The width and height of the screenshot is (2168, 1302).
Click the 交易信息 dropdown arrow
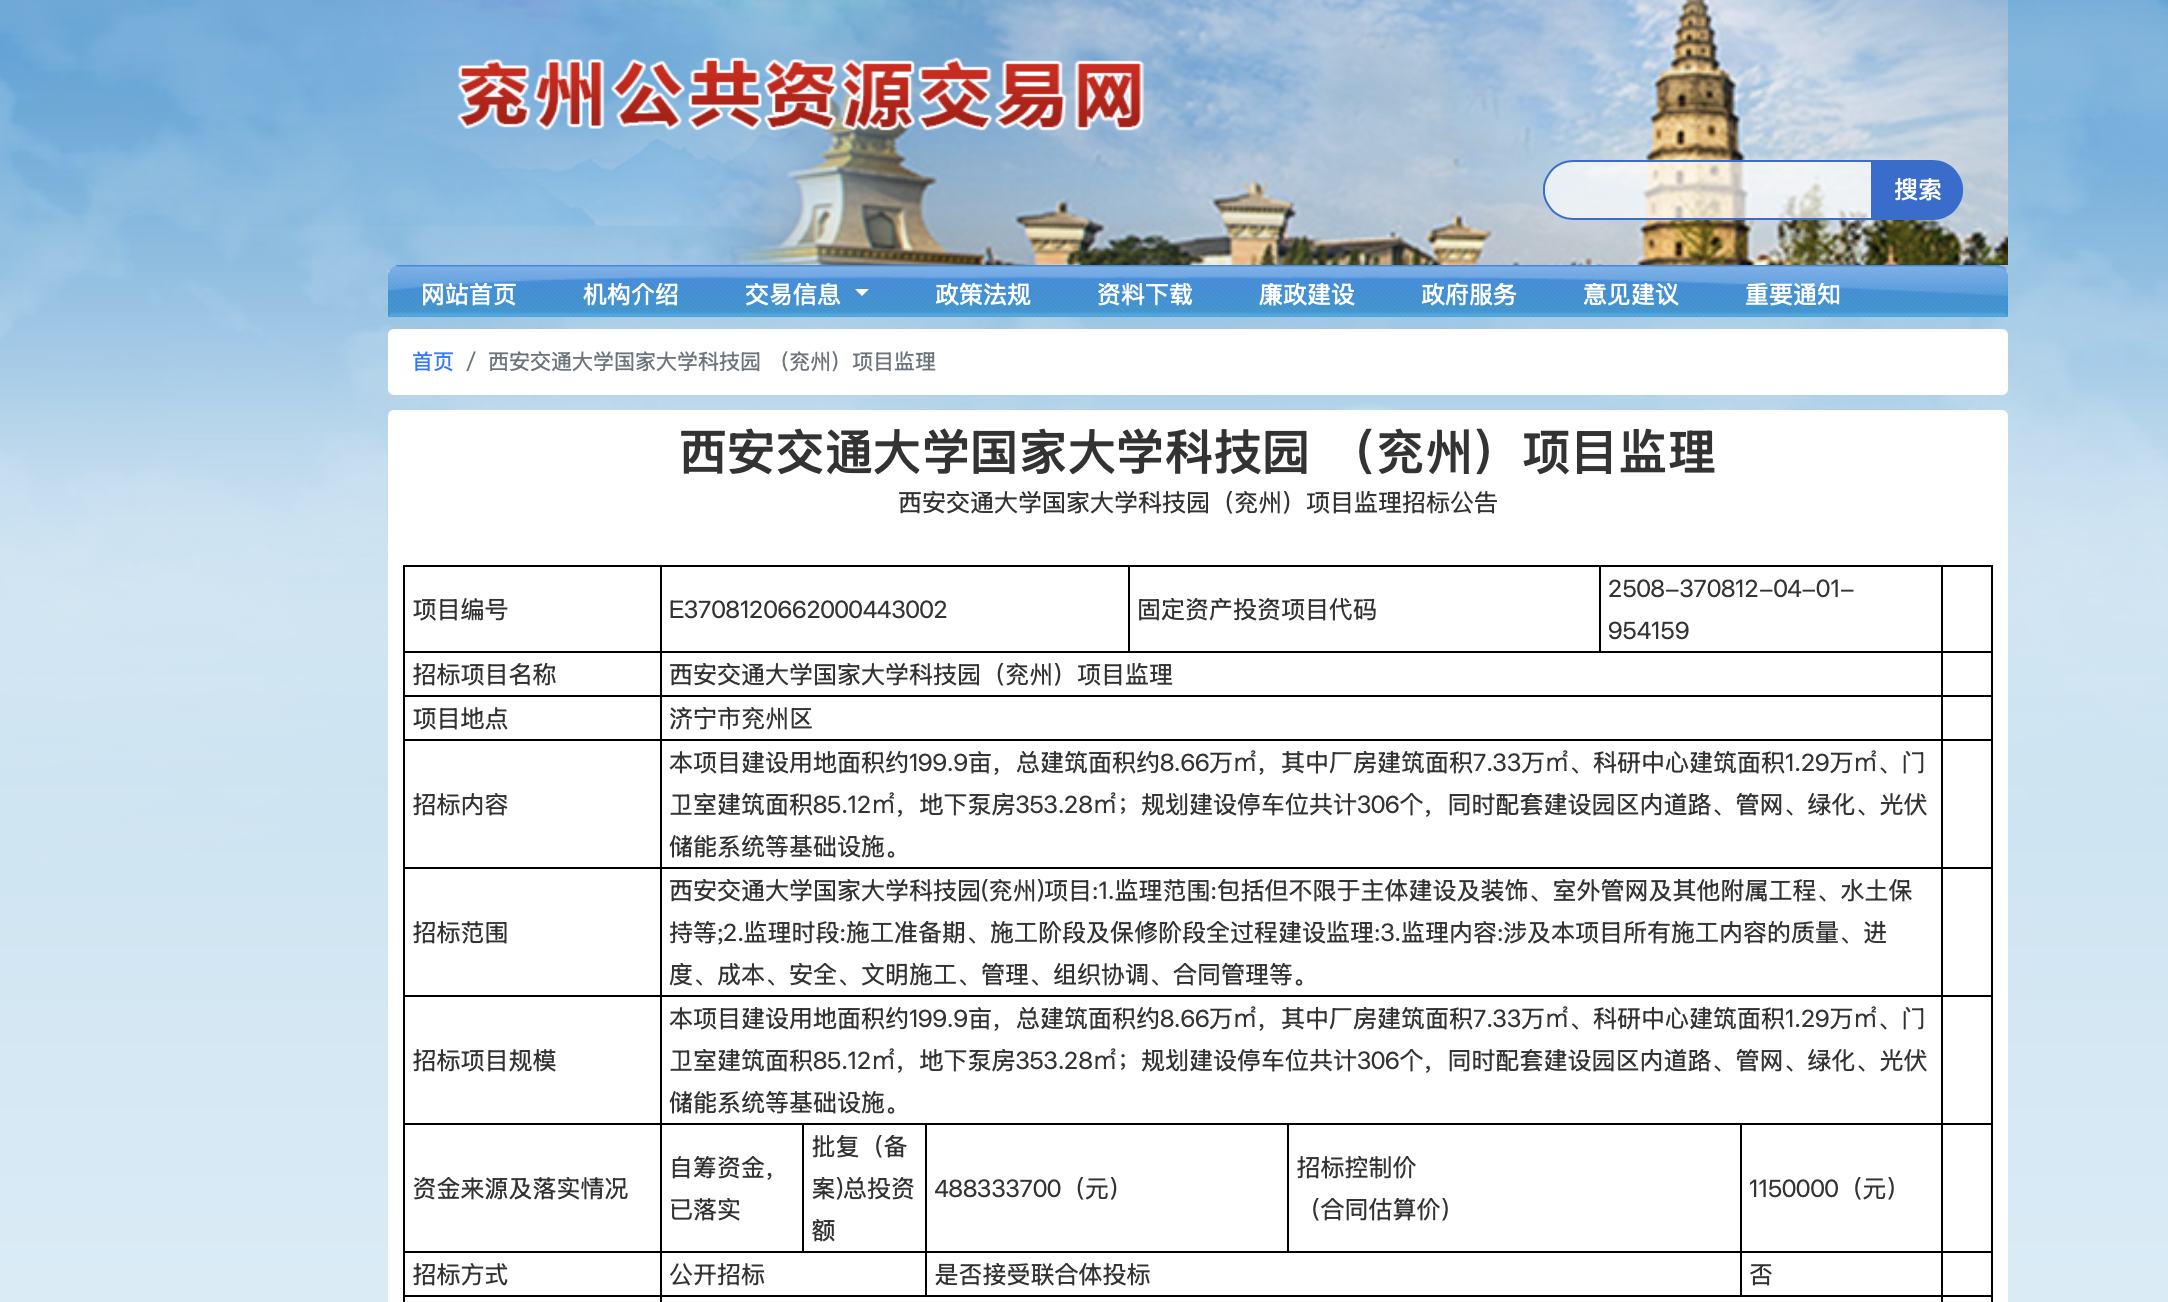coord(862,294)
